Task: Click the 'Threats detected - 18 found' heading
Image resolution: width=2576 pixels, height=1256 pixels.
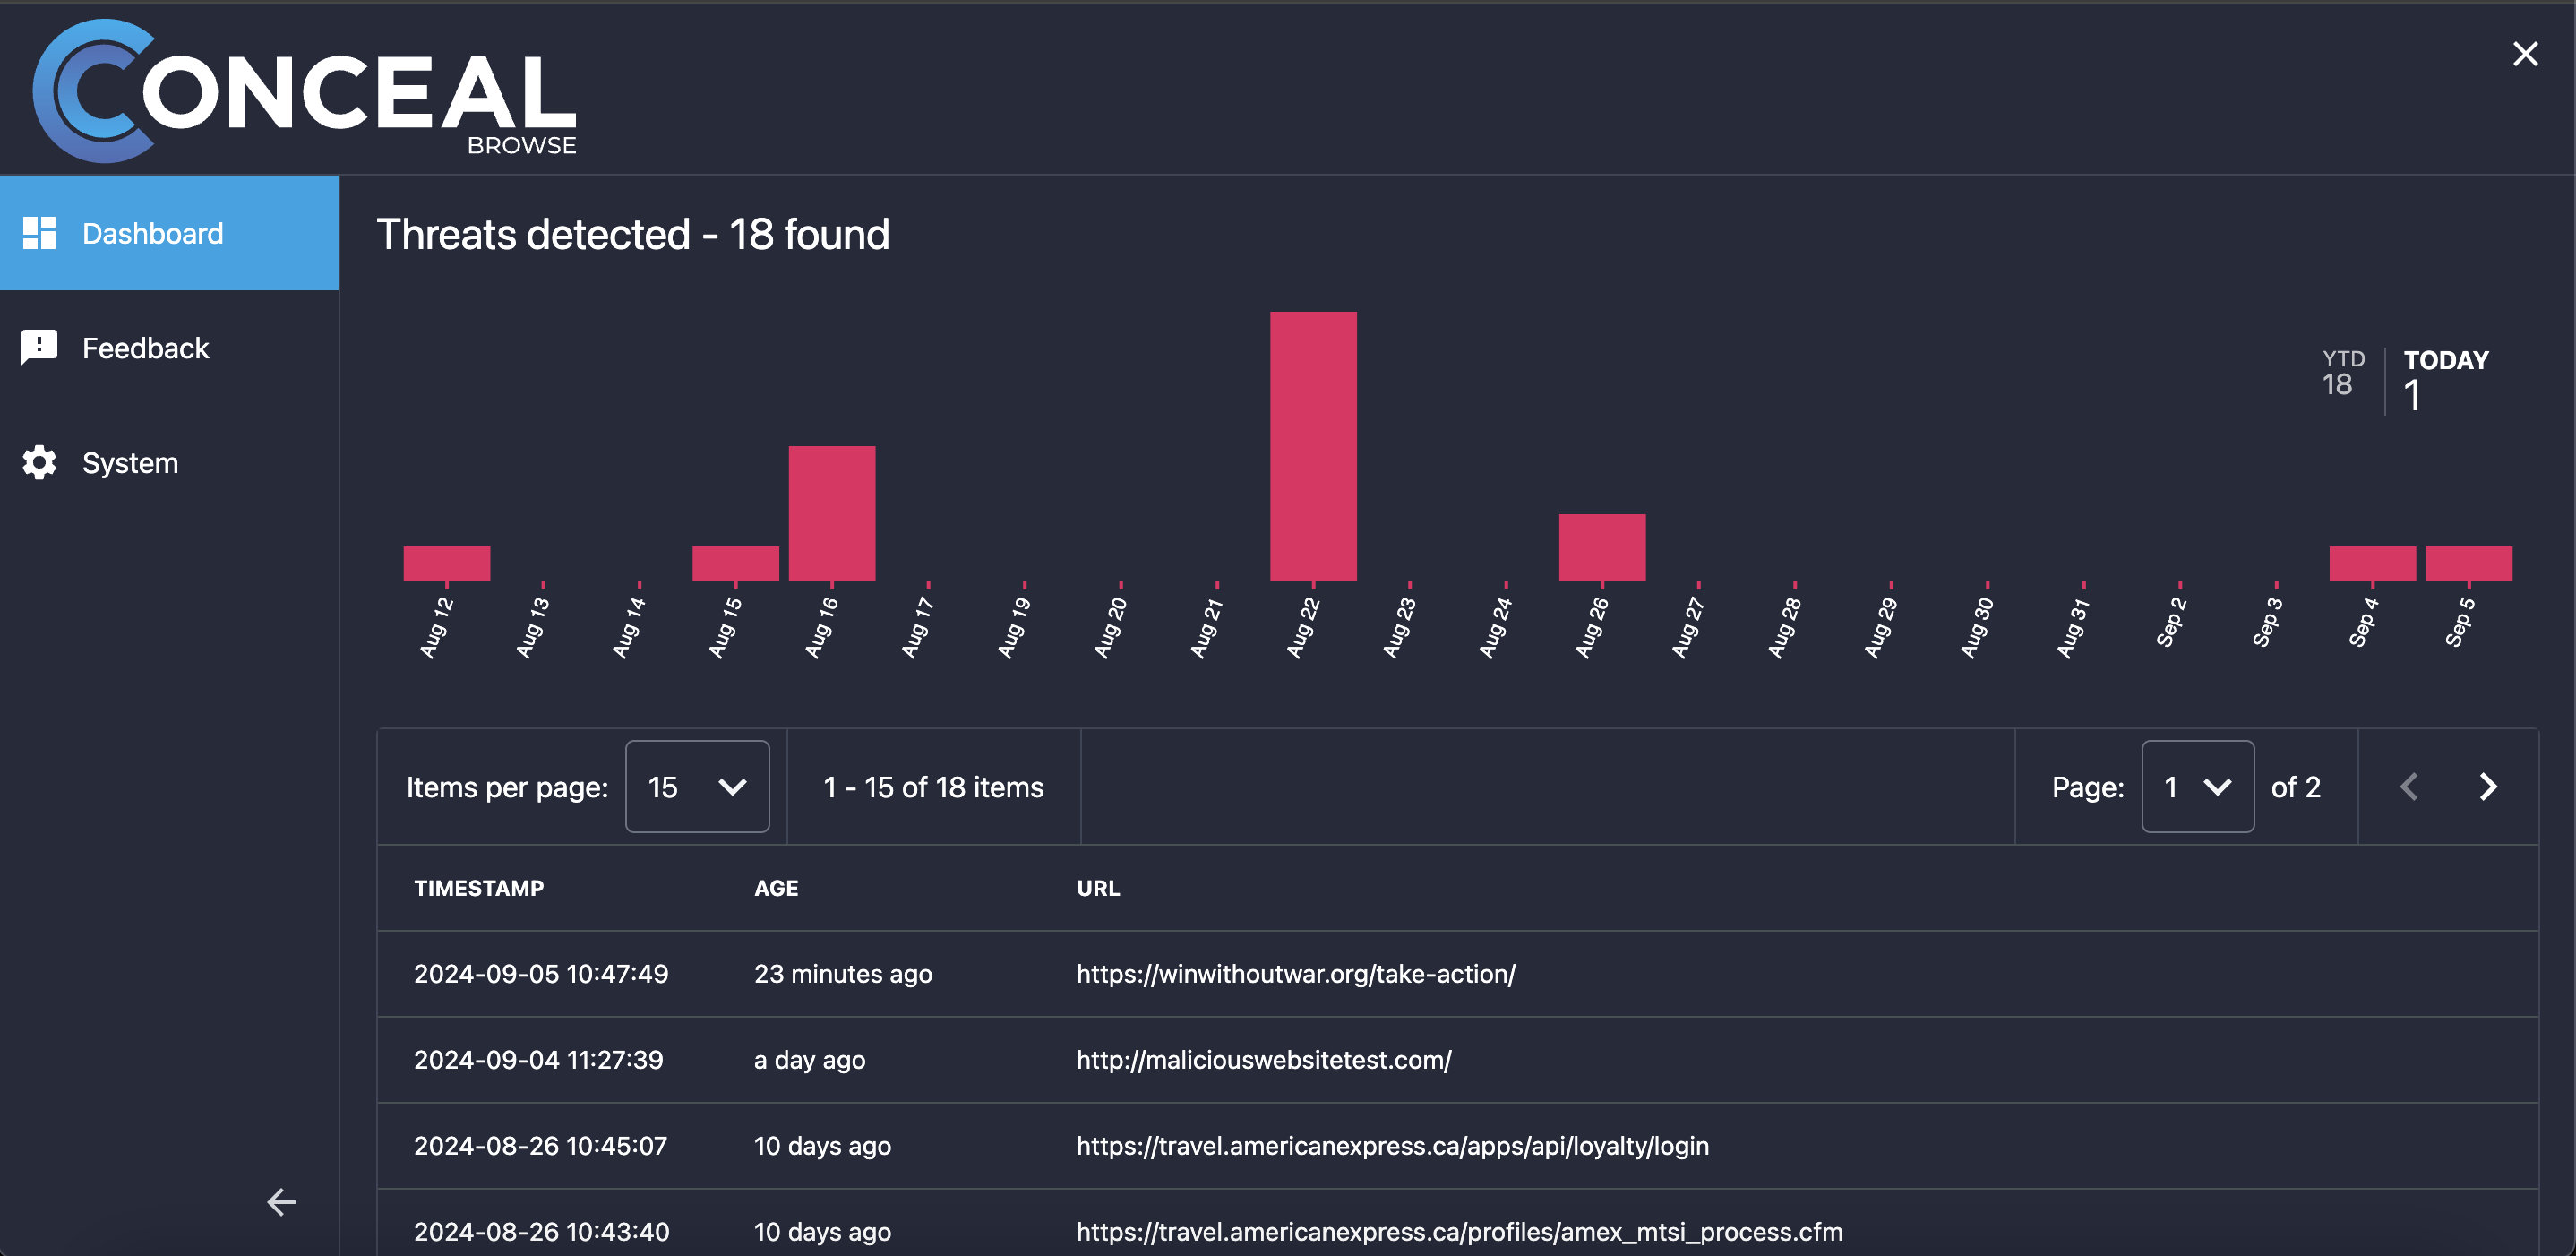Action: tap(633, 234)
